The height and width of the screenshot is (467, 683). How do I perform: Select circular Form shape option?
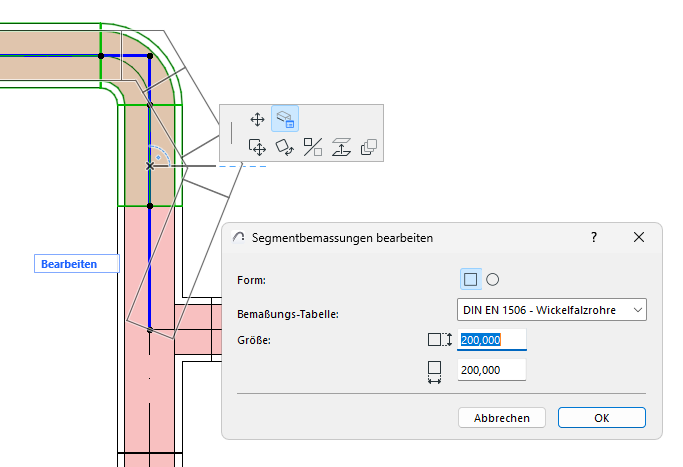(x=492, y=279)
